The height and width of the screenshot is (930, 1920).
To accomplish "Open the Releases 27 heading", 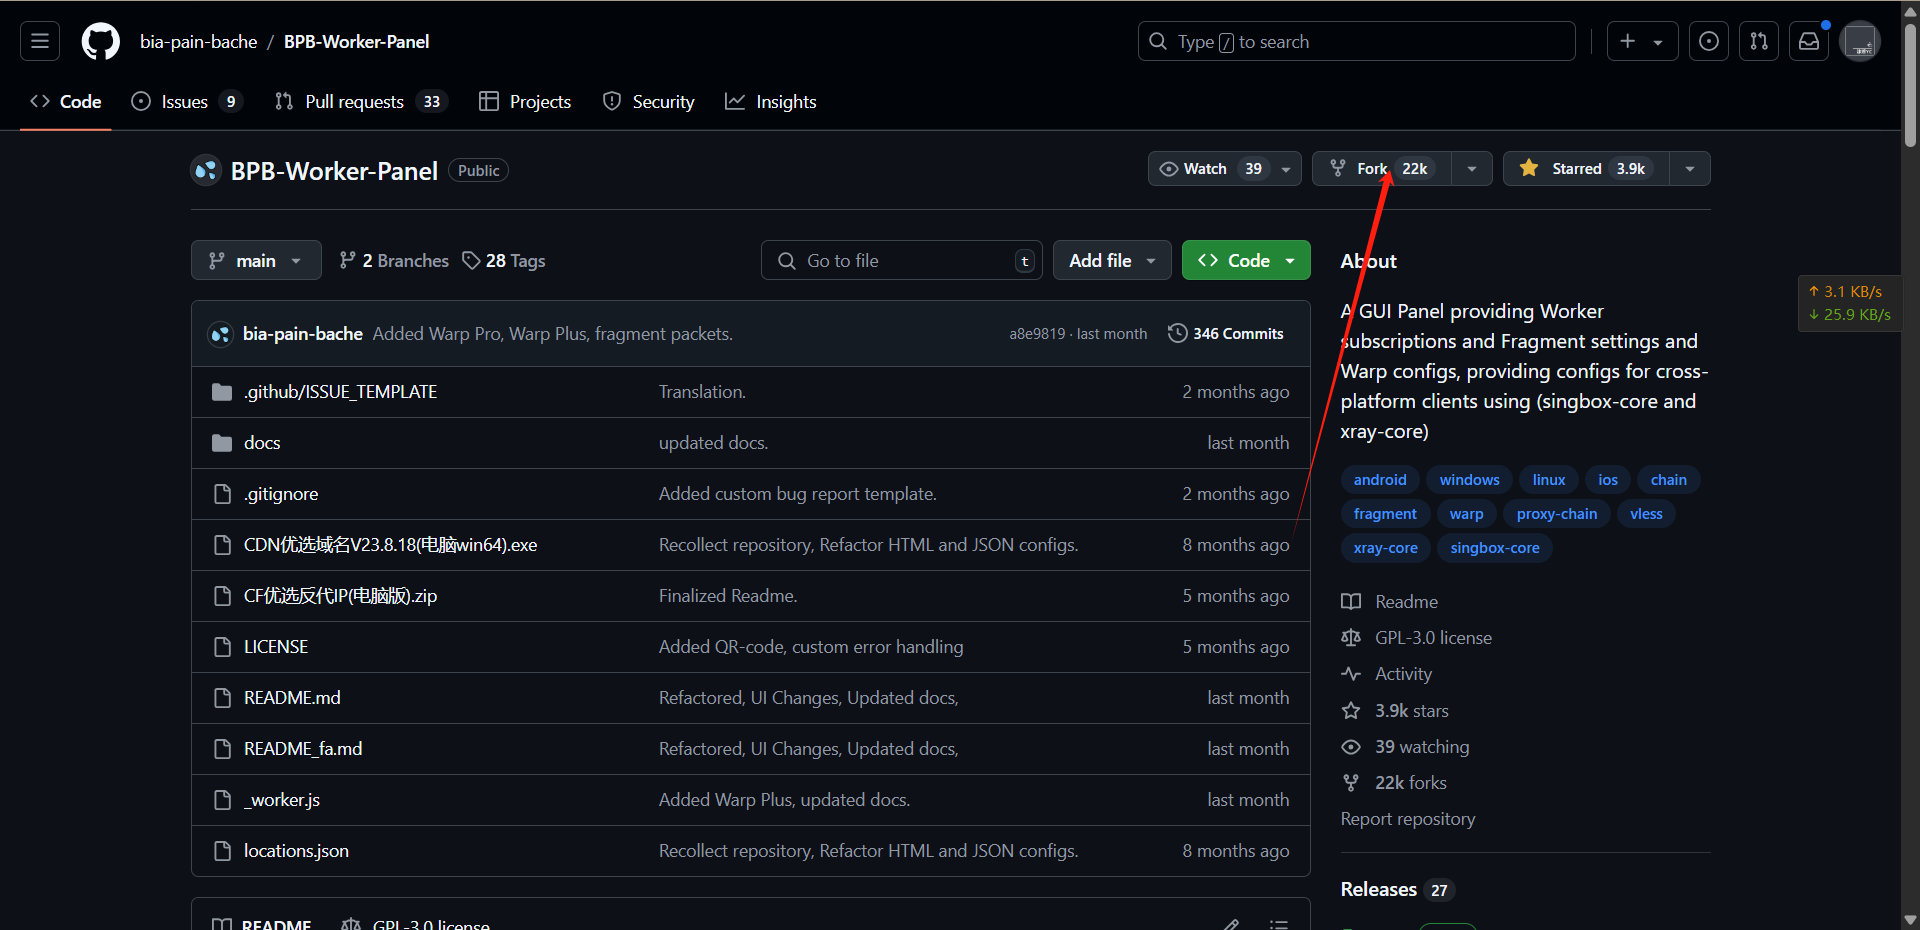I will pos(1397,889).
